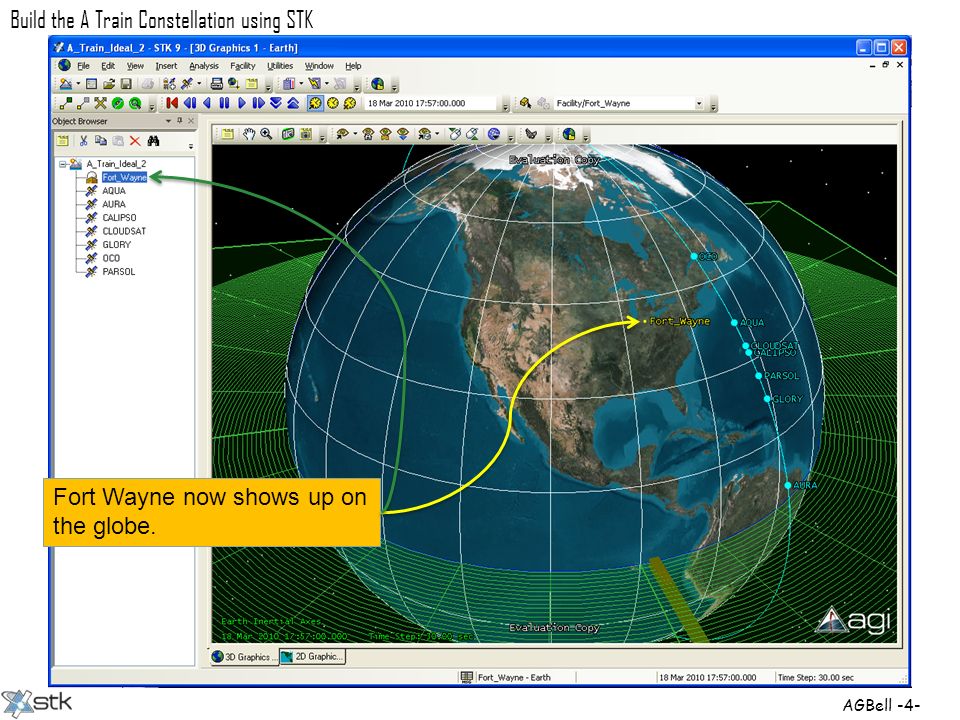Click the Report charts toolbar icon
Viewport: 960px width, 720px height.
point(289,83)
